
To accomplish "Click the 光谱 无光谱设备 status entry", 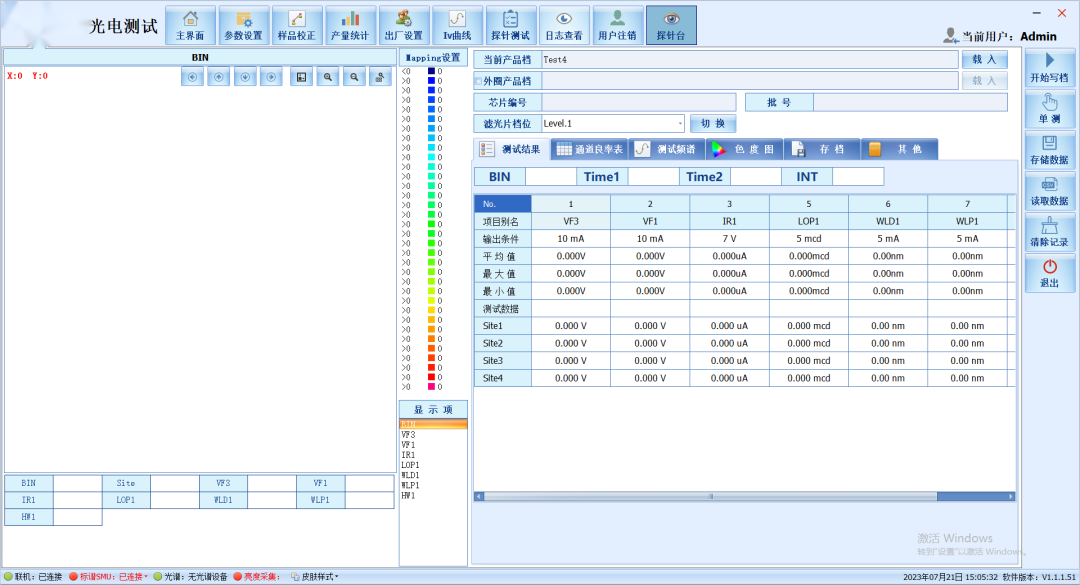I will tap(191, 577).
